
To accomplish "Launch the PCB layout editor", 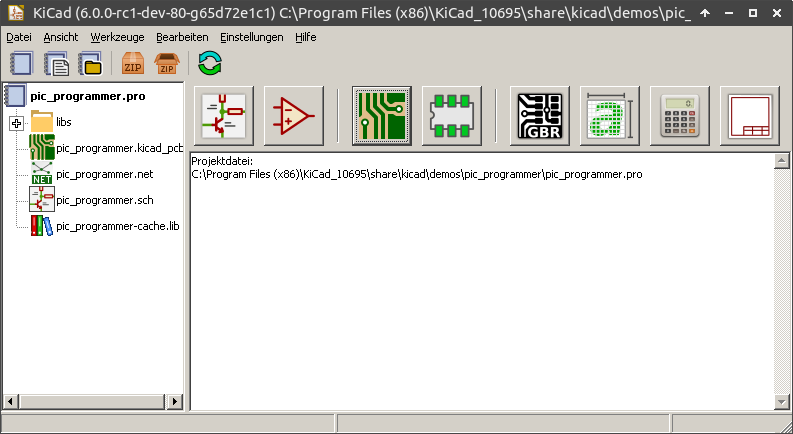I will tap(382, 116).
